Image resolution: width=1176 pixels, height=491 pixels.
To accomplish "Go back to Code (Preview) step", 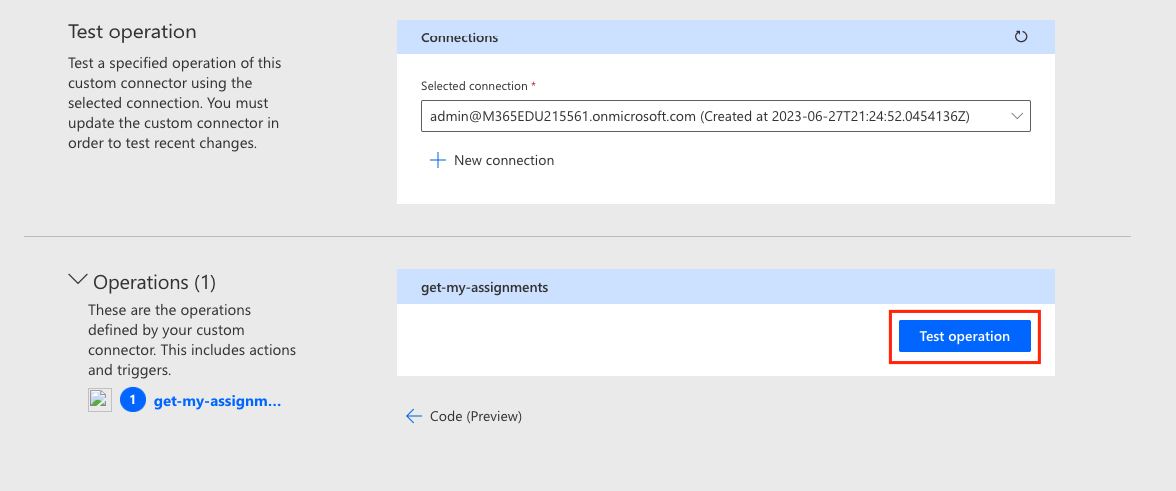I will pyautogui.click(x=476, y=416).
